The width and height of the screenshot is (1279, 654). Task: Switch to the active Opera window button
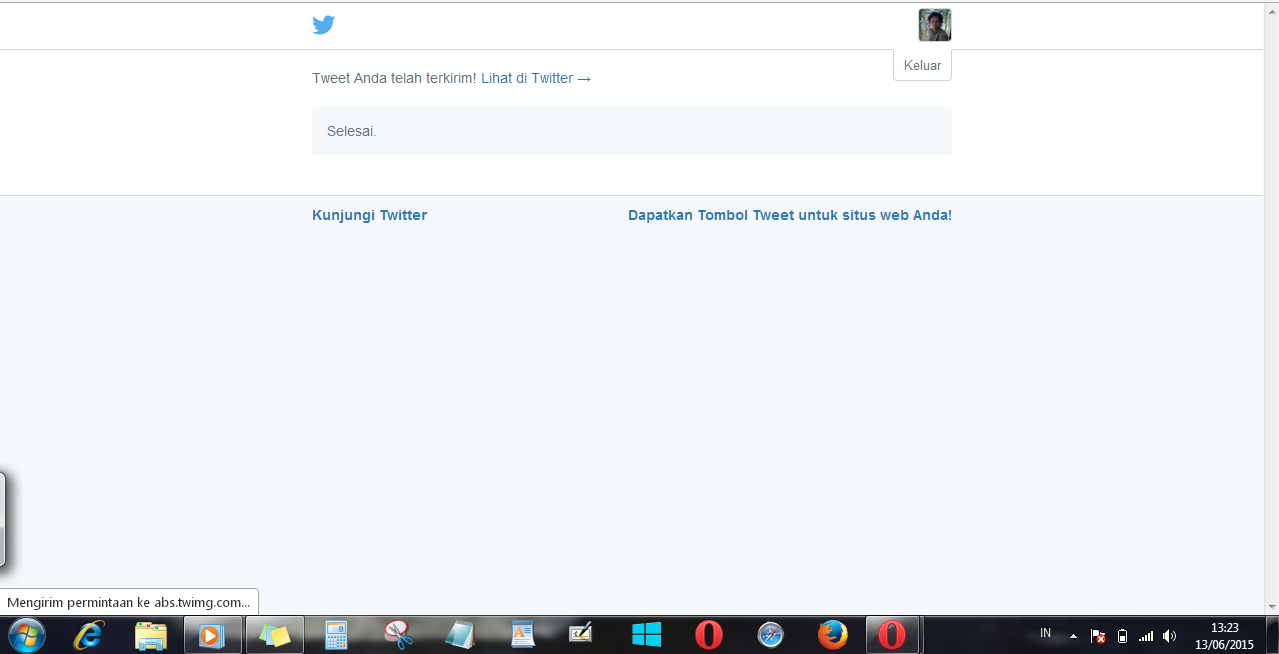pyautogui.click(x=893, y=635)
